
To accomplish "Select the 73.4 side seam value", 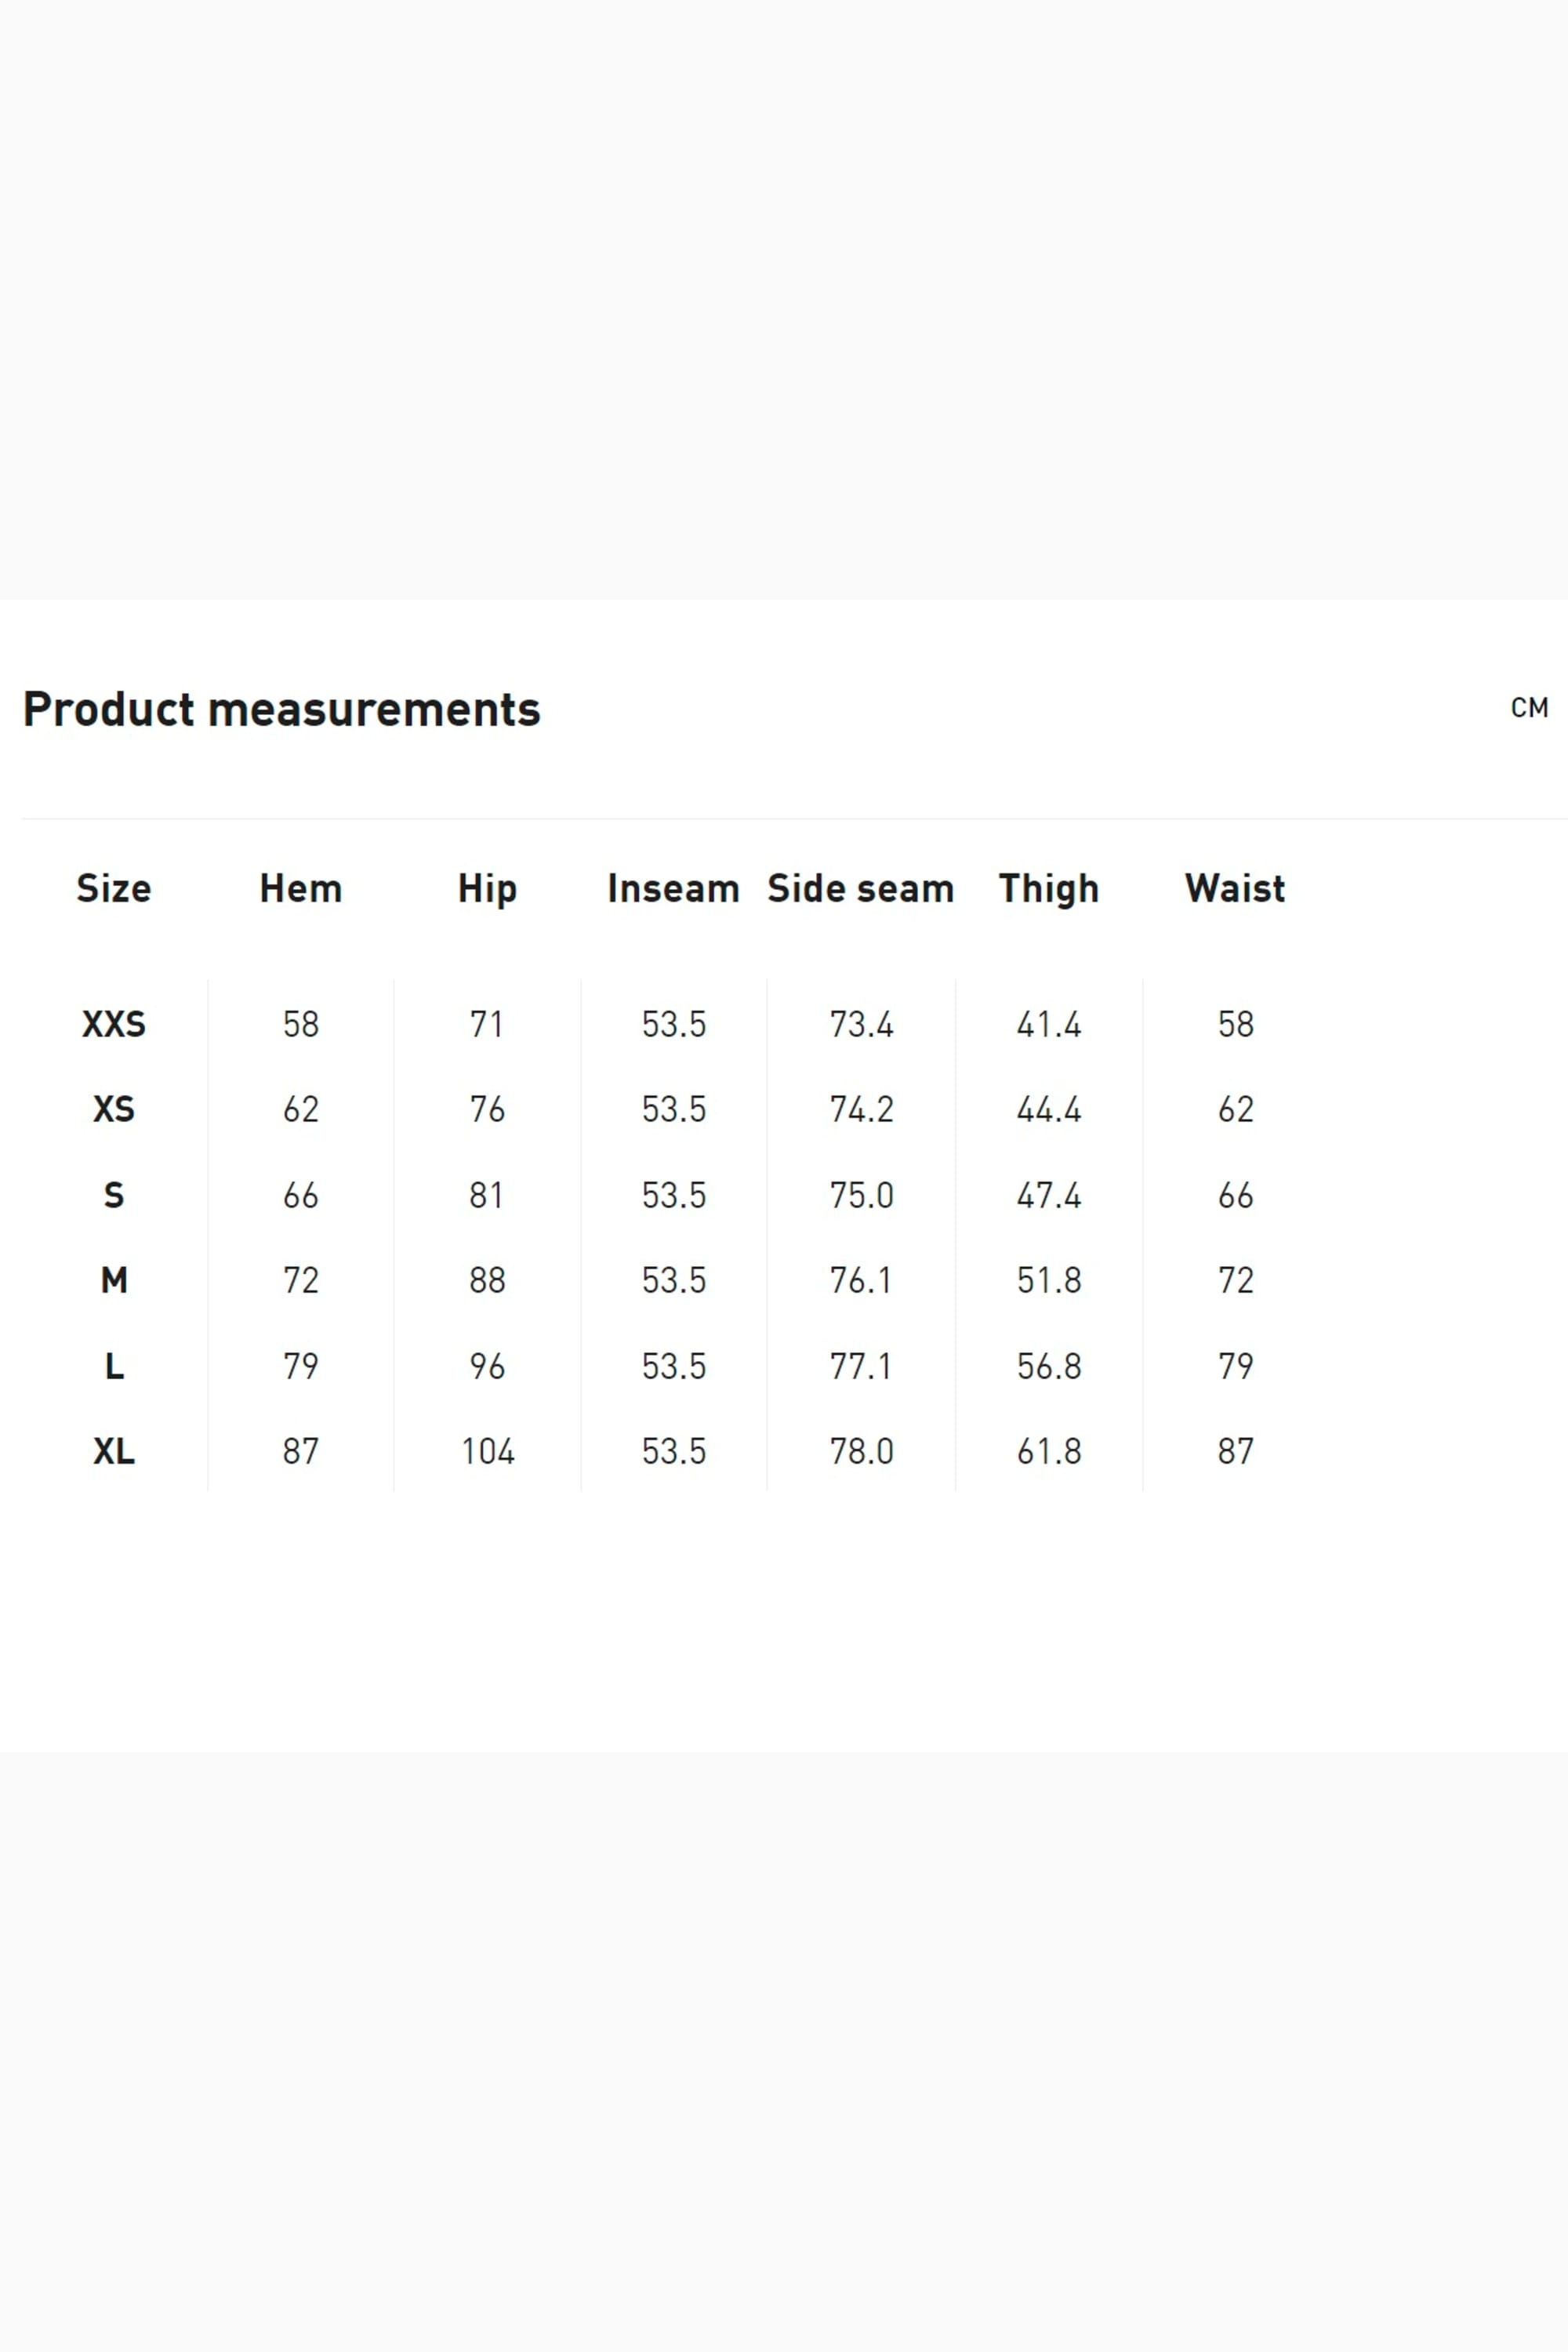I will tap(861, 1024).
